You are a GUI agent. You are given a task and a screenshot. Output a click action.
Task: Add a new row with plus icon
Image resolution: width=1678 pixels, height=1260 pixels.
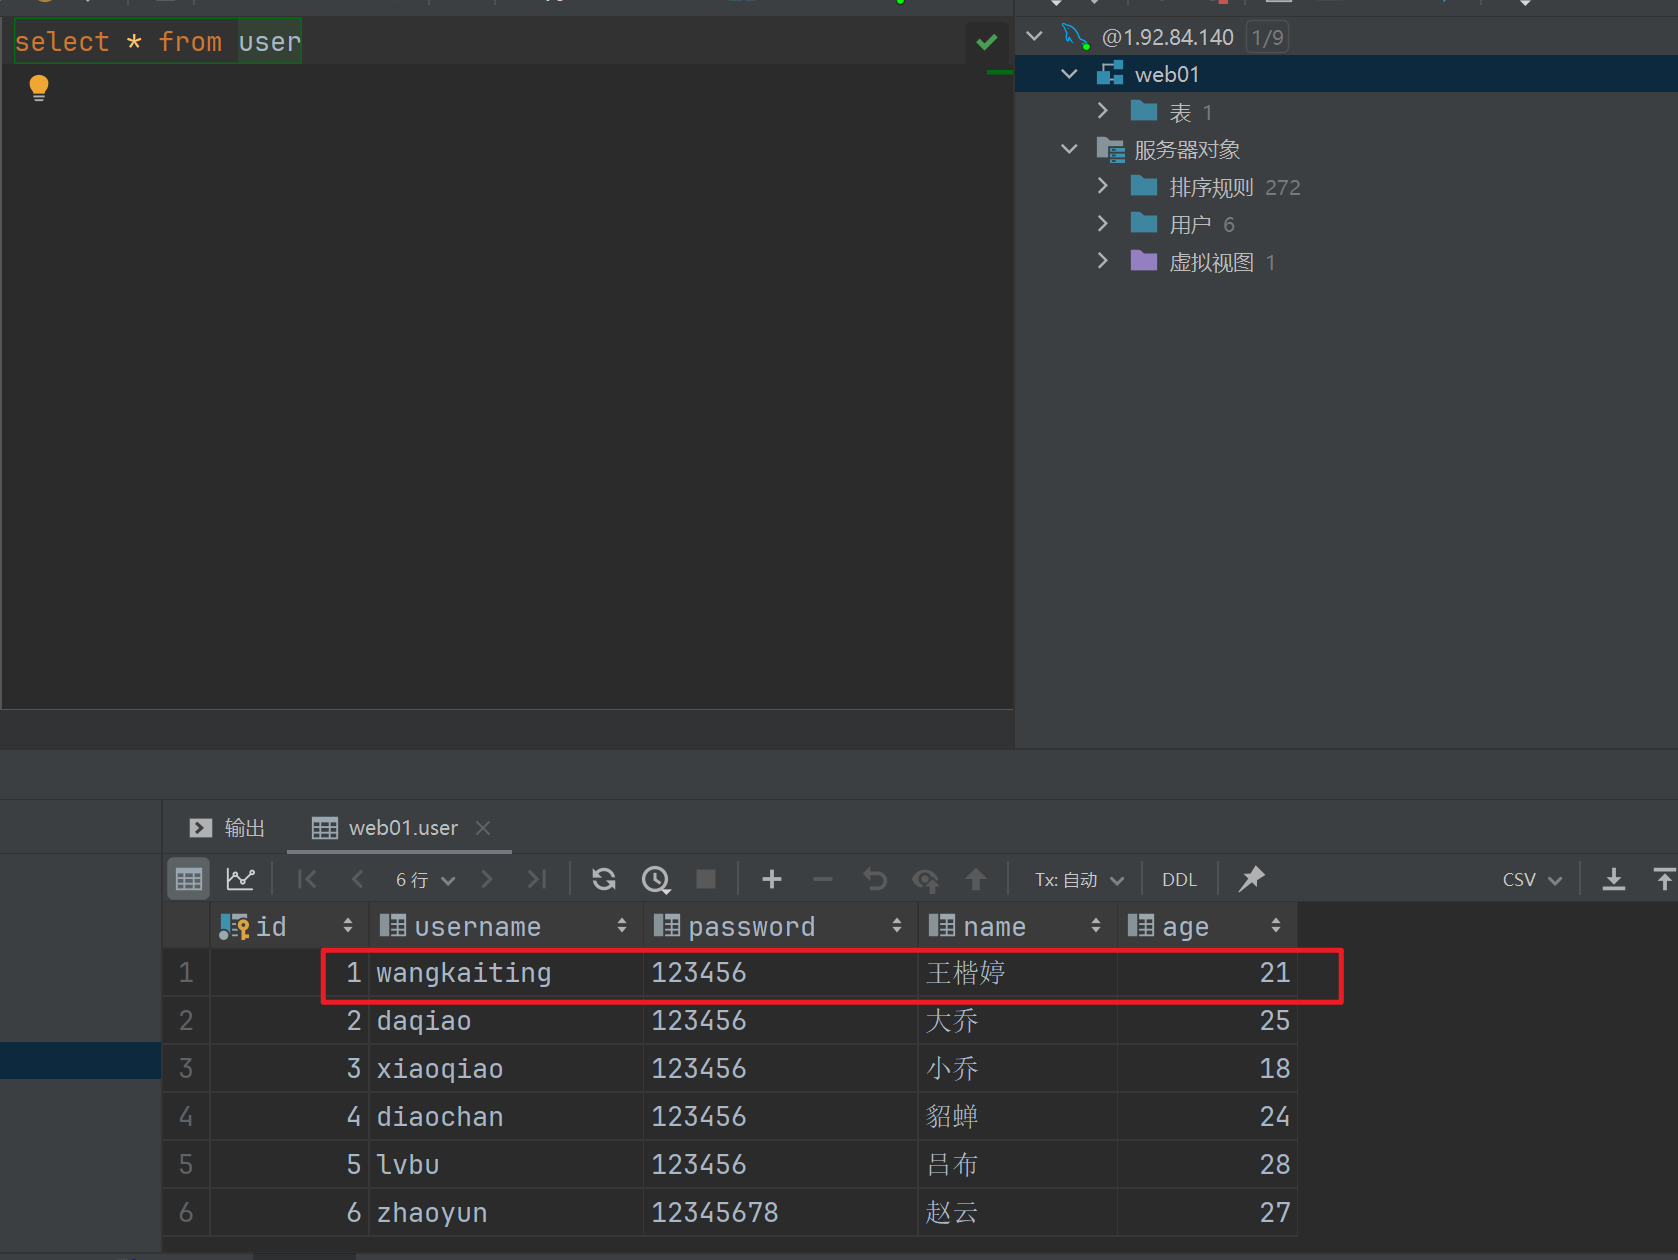[x=771, y=879]
